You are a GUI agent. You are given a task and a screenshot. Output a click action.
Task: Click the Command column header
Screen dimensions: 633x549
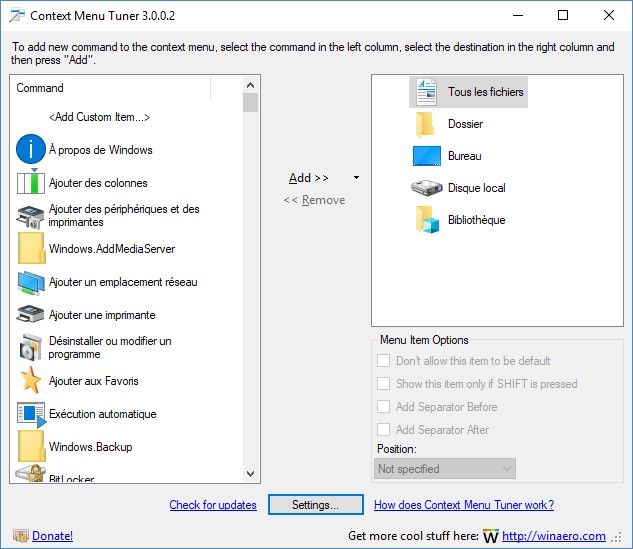[110, 88]
